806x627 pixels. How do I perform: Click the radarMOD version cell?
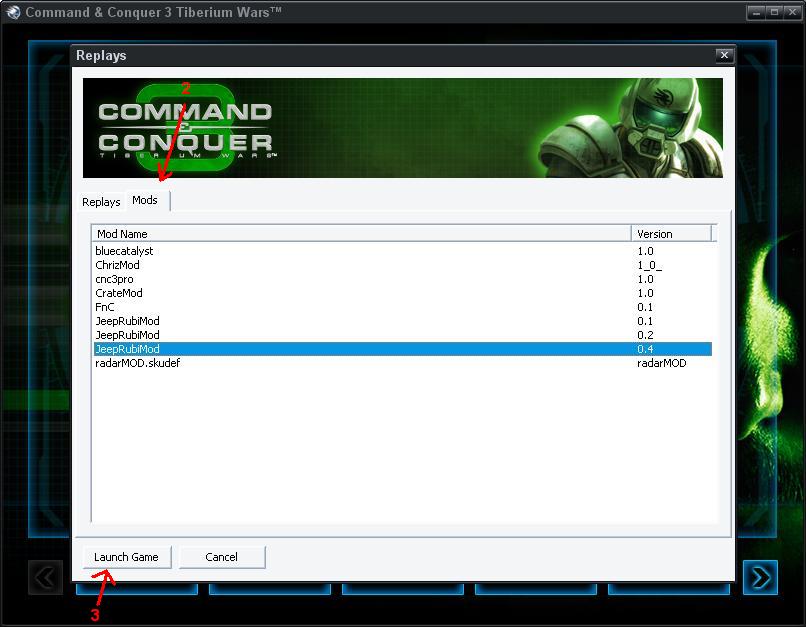click(662, 363)
